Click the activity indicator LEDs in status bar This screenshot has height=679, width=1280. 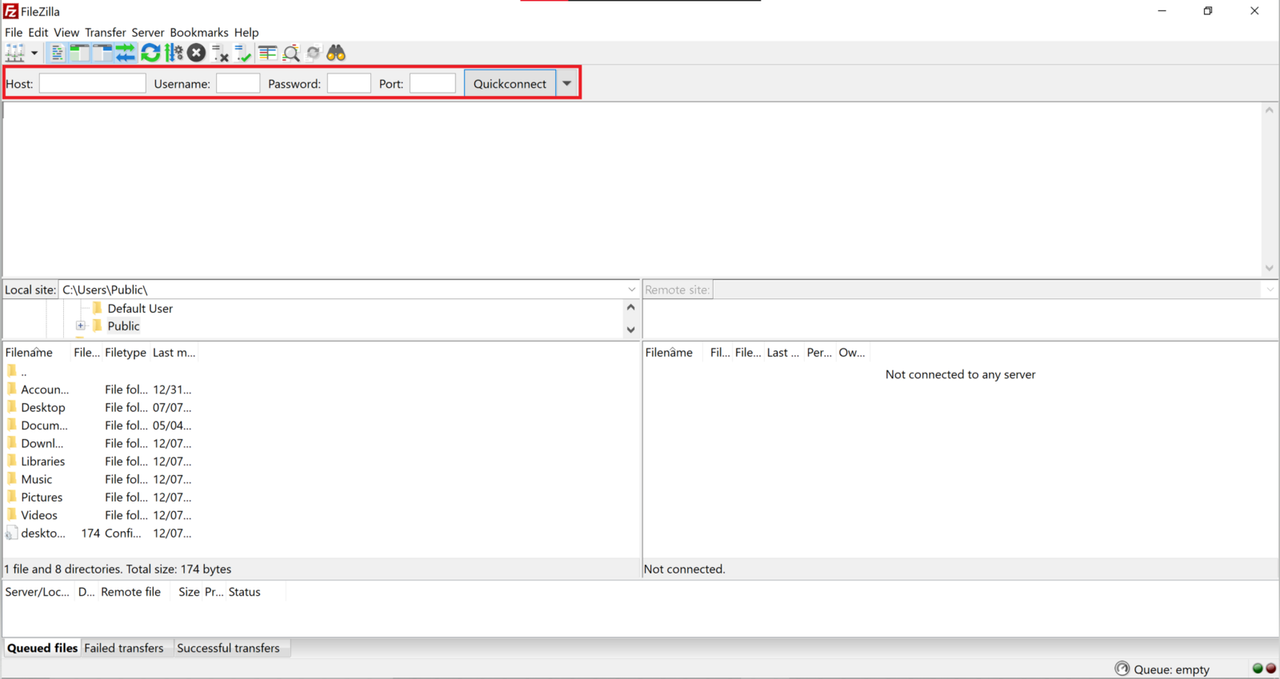click(x=1264, y=669)
